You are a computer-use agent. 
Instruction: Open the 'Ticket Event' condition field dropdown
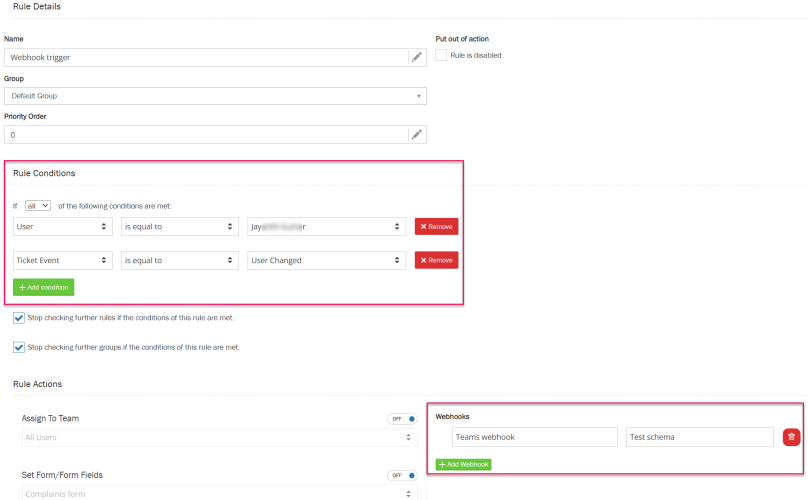tap(62, 260)
